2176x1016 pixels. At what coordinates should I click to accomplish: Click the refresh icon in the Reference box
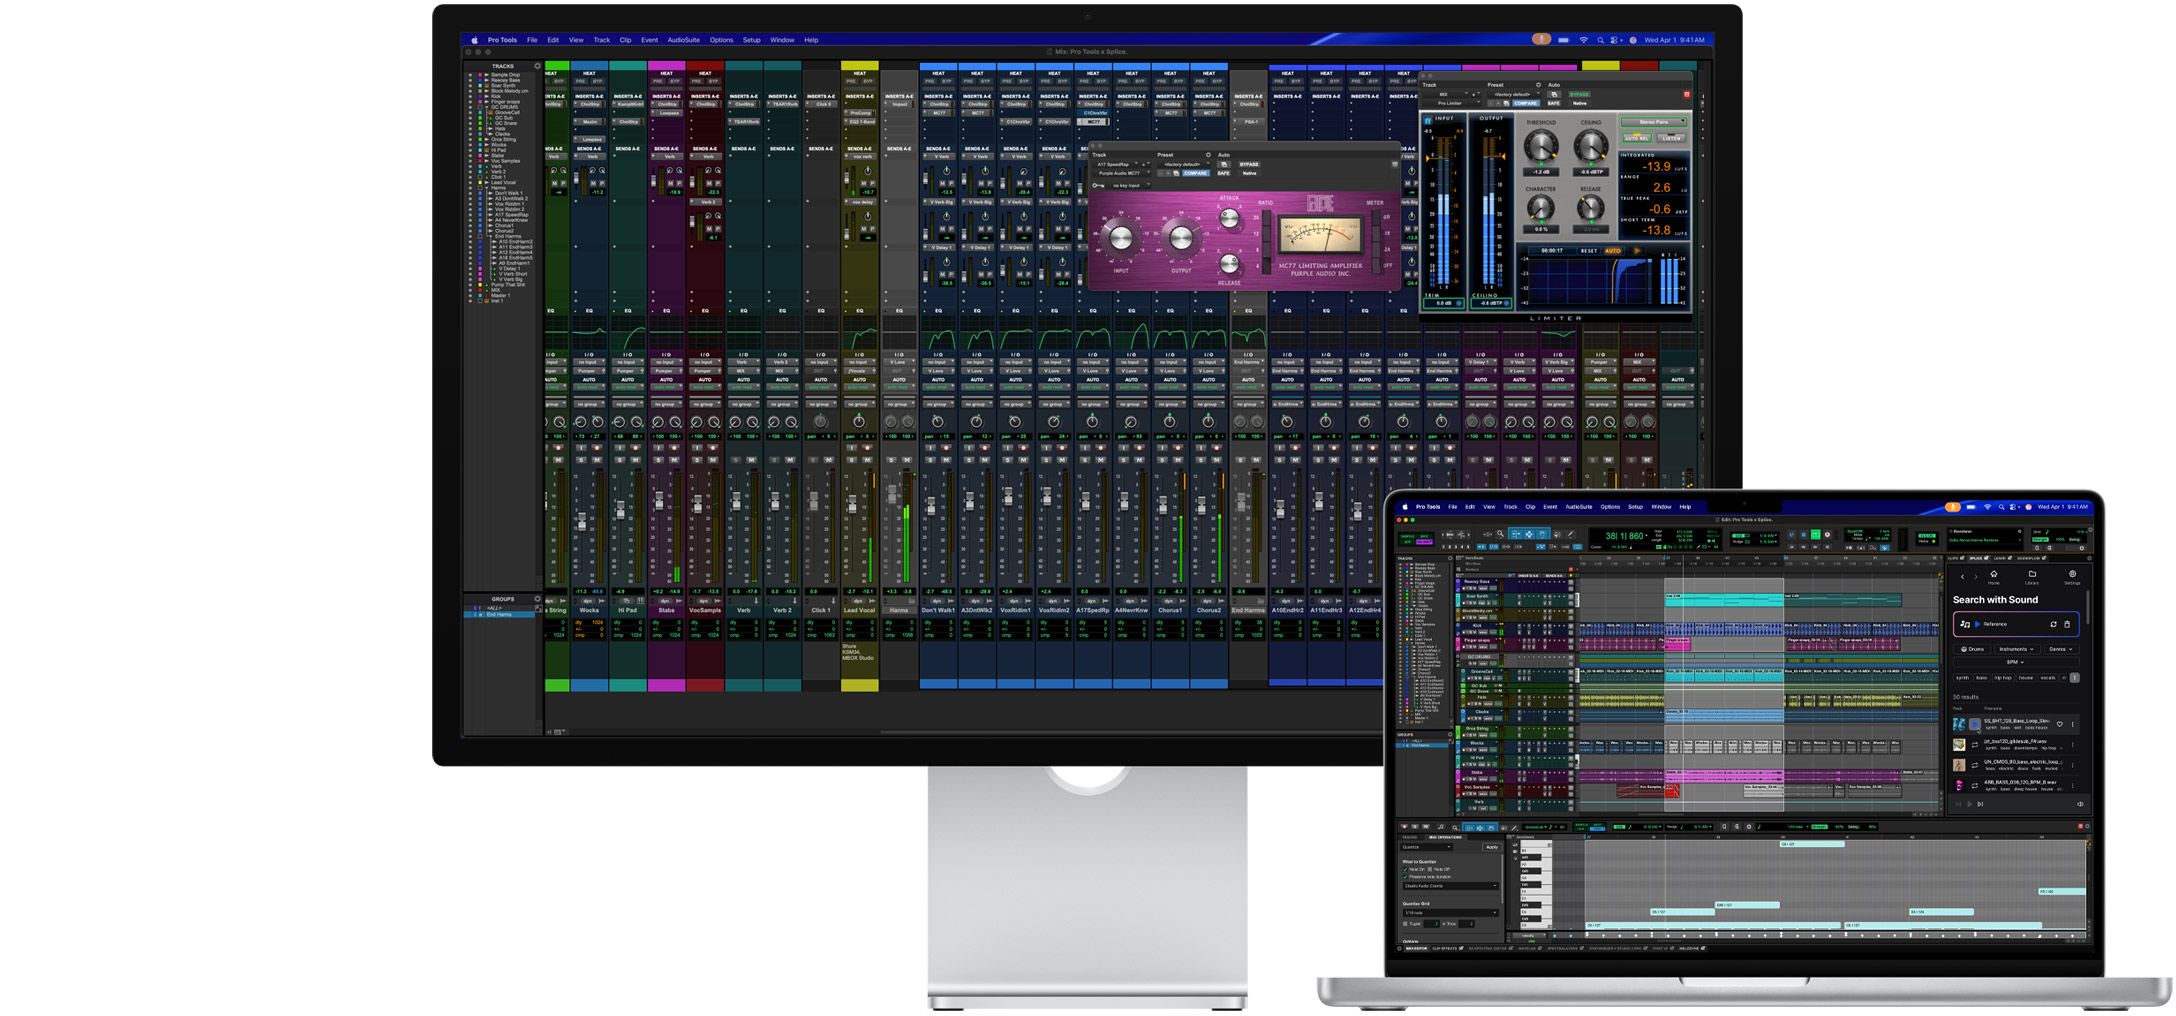(2053, 624)
